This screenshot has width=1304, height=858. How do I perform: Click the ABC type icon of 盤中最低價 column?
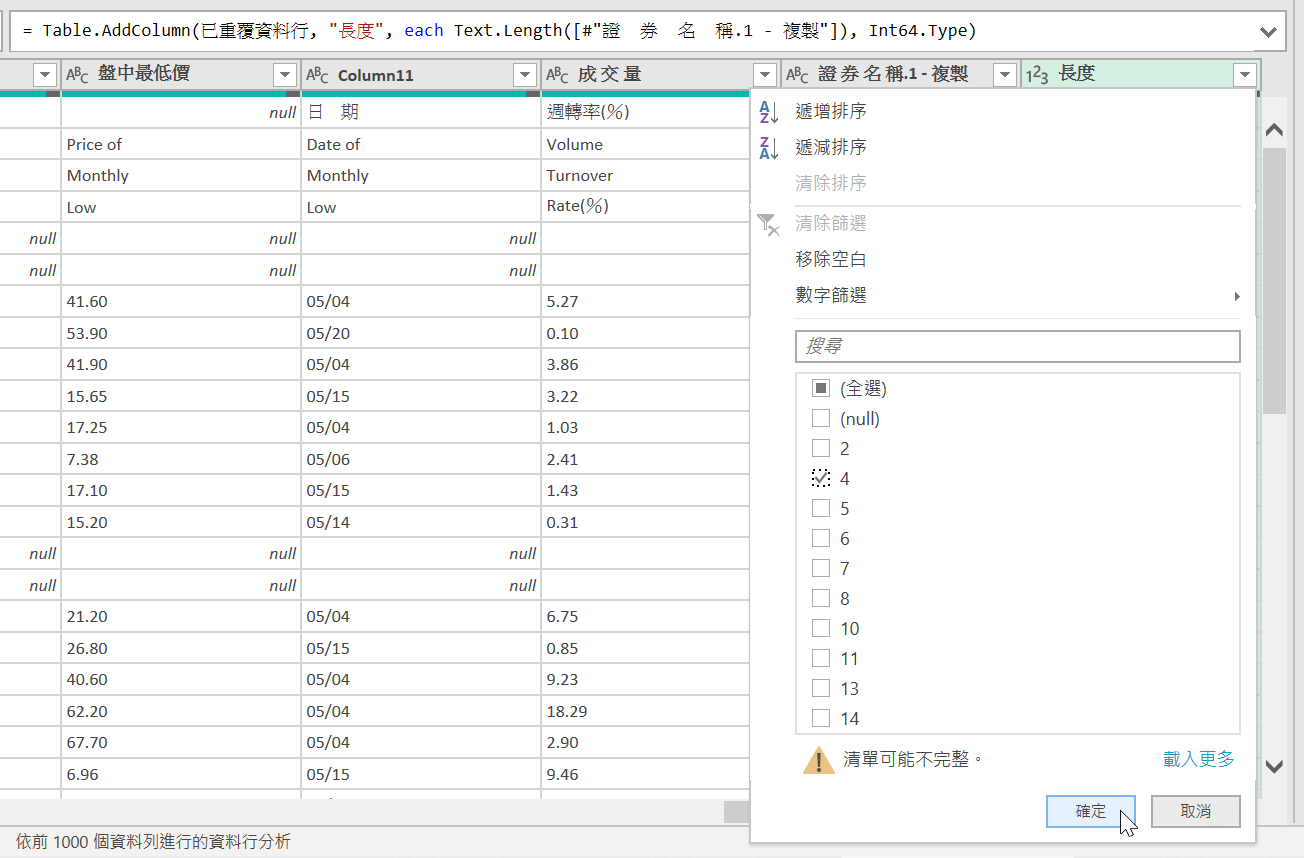78,74
